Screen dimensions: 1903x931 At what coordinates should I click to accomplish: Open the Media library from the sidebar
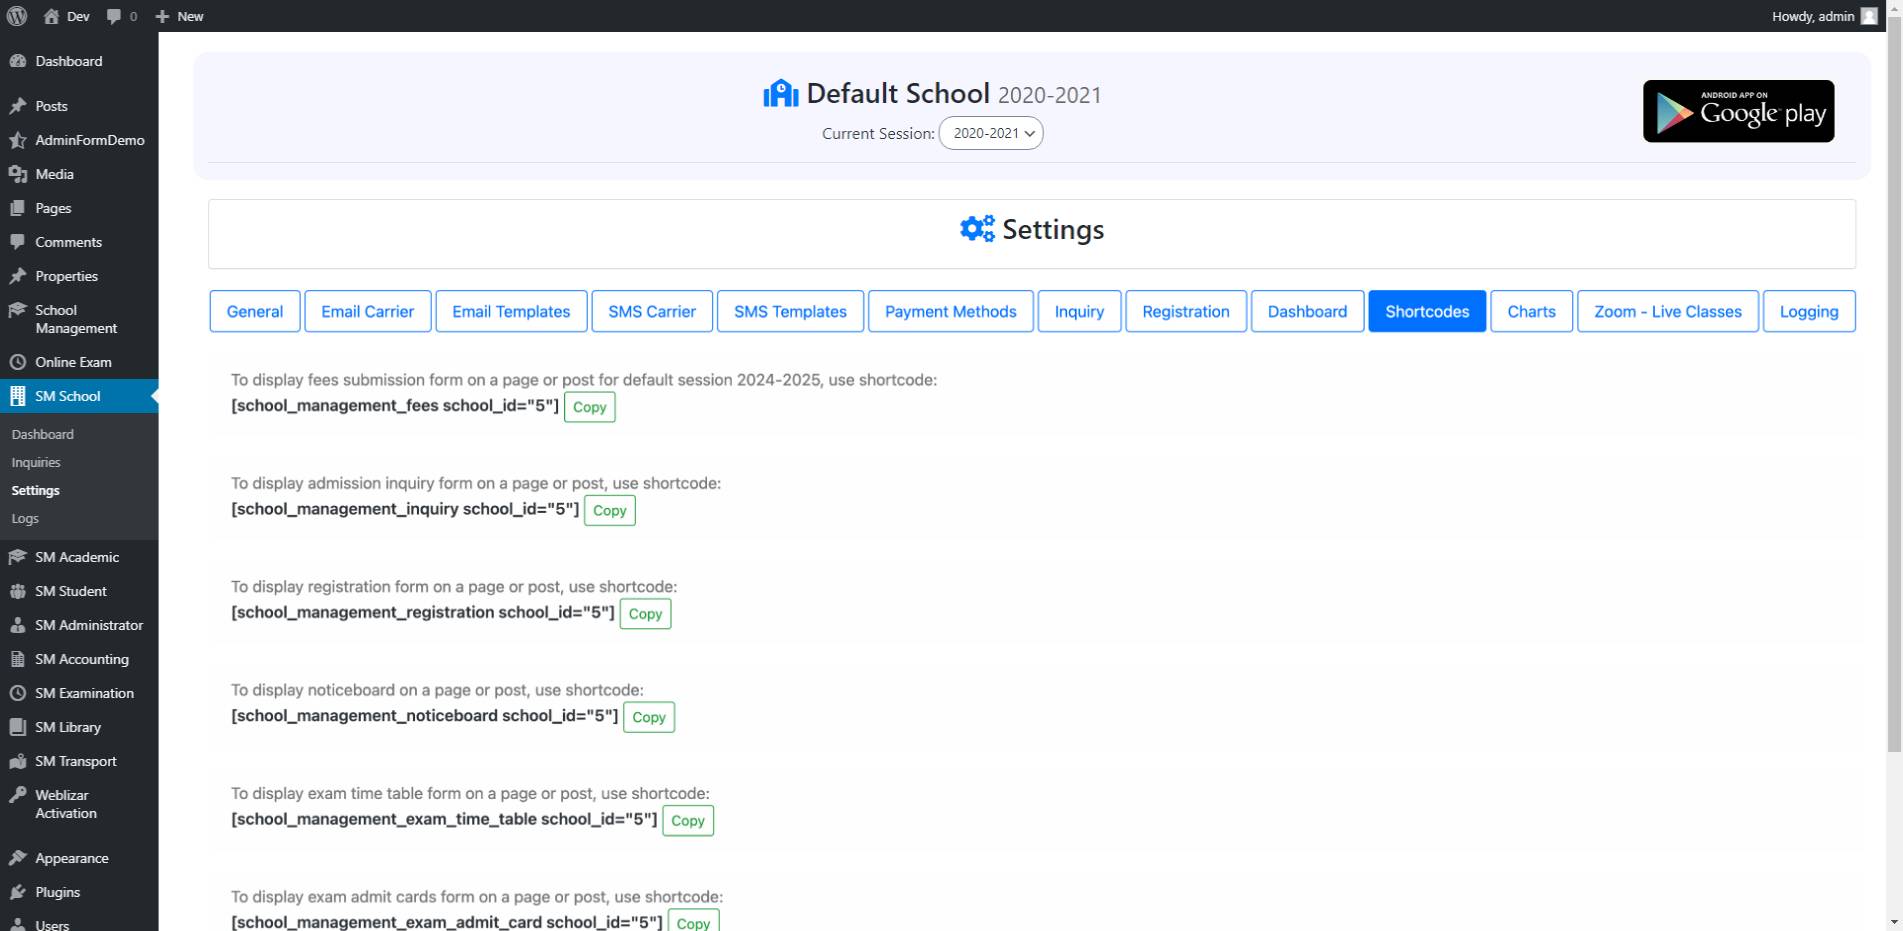point(55,173)
